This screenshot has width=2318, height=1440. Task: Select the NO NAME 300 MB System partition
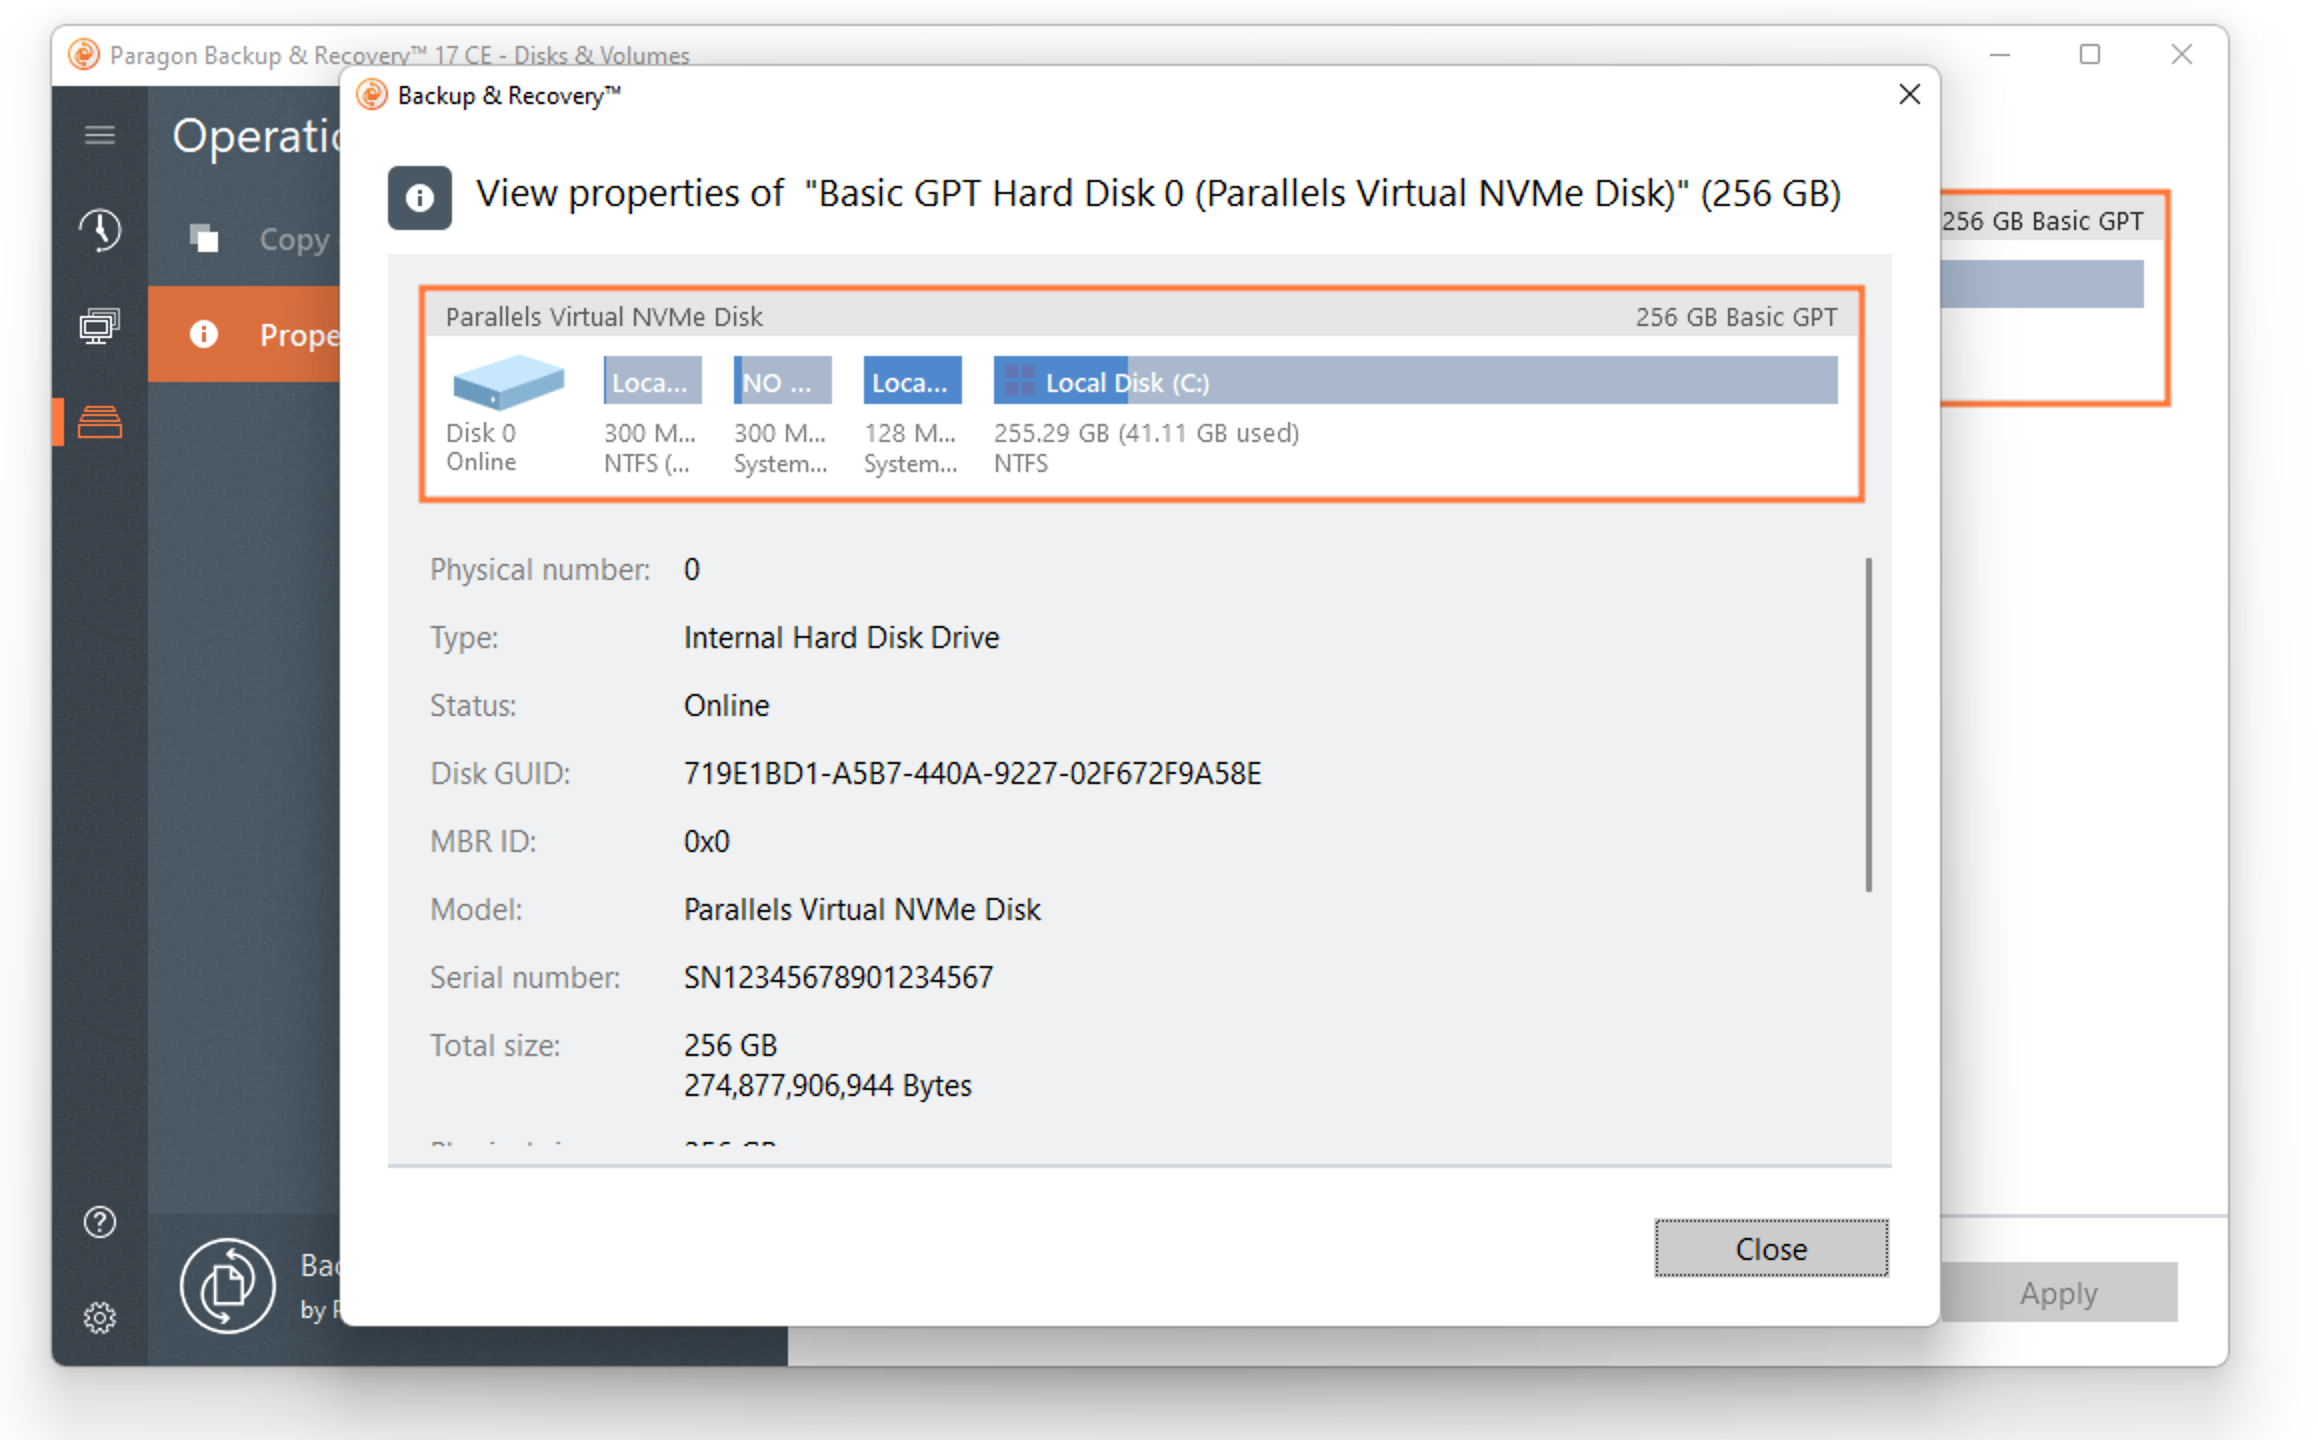pyautogui.click(x=782, y=381)
